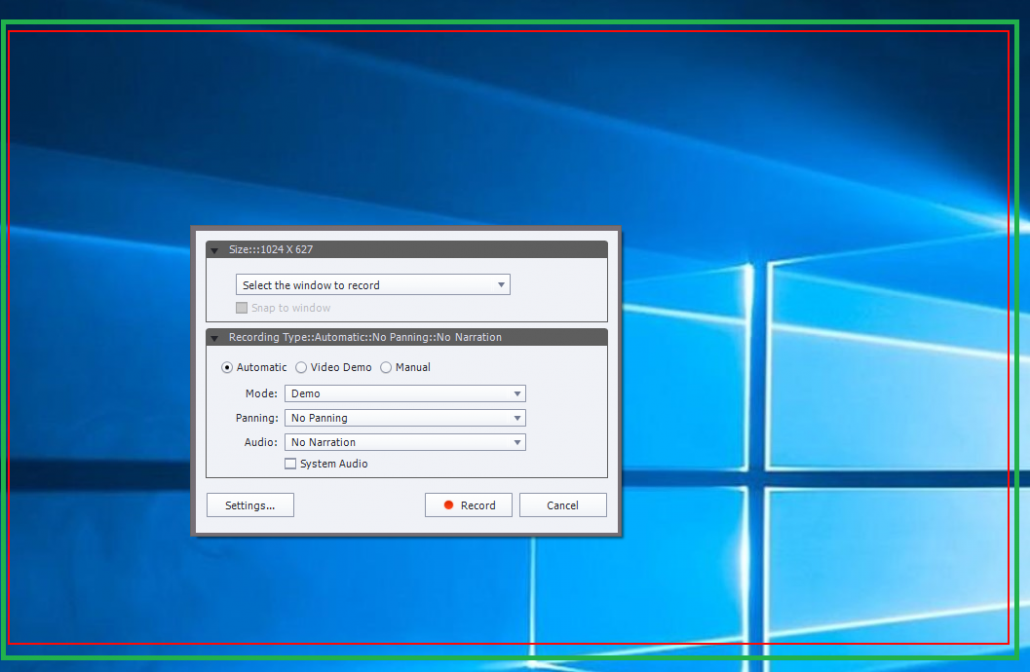Image resolution: width=1030 pixels, height=672 pixels.
Task: Open the Audio dropdown showing No Narration
Action: pos(404,442)
